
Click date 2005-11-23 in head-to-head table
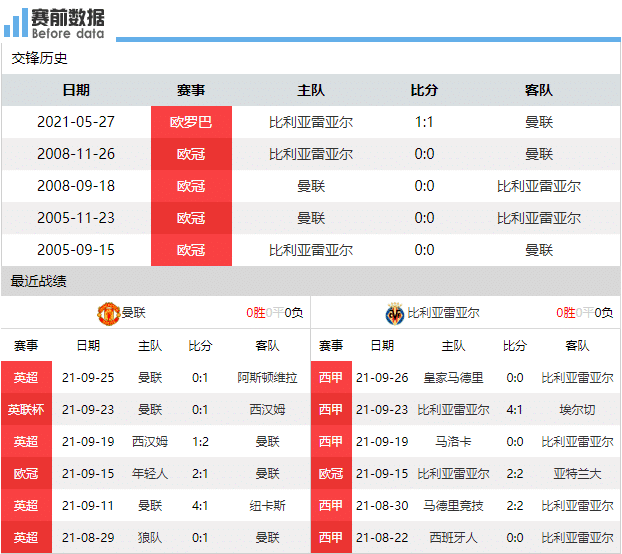[76, 218]
